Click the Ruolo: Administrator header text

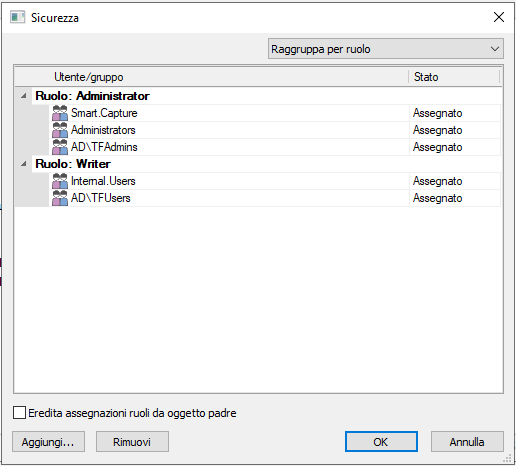[92, 96]
